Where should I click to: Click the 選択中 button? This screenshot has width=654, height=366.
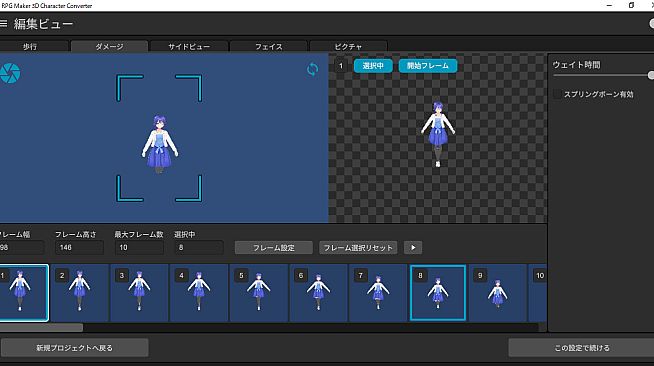(x=373, y=66)
